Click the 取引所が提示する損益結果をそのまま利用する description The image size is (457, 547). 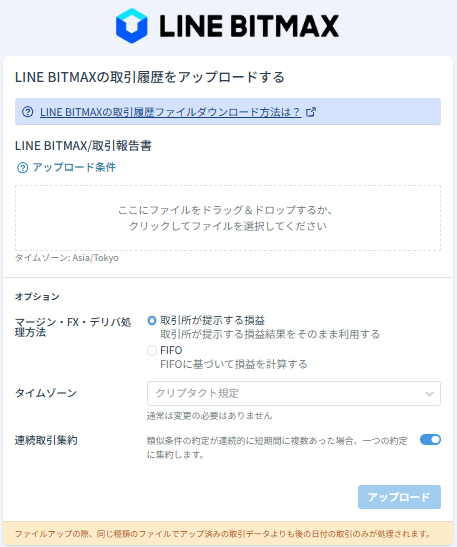coord(270,335)
